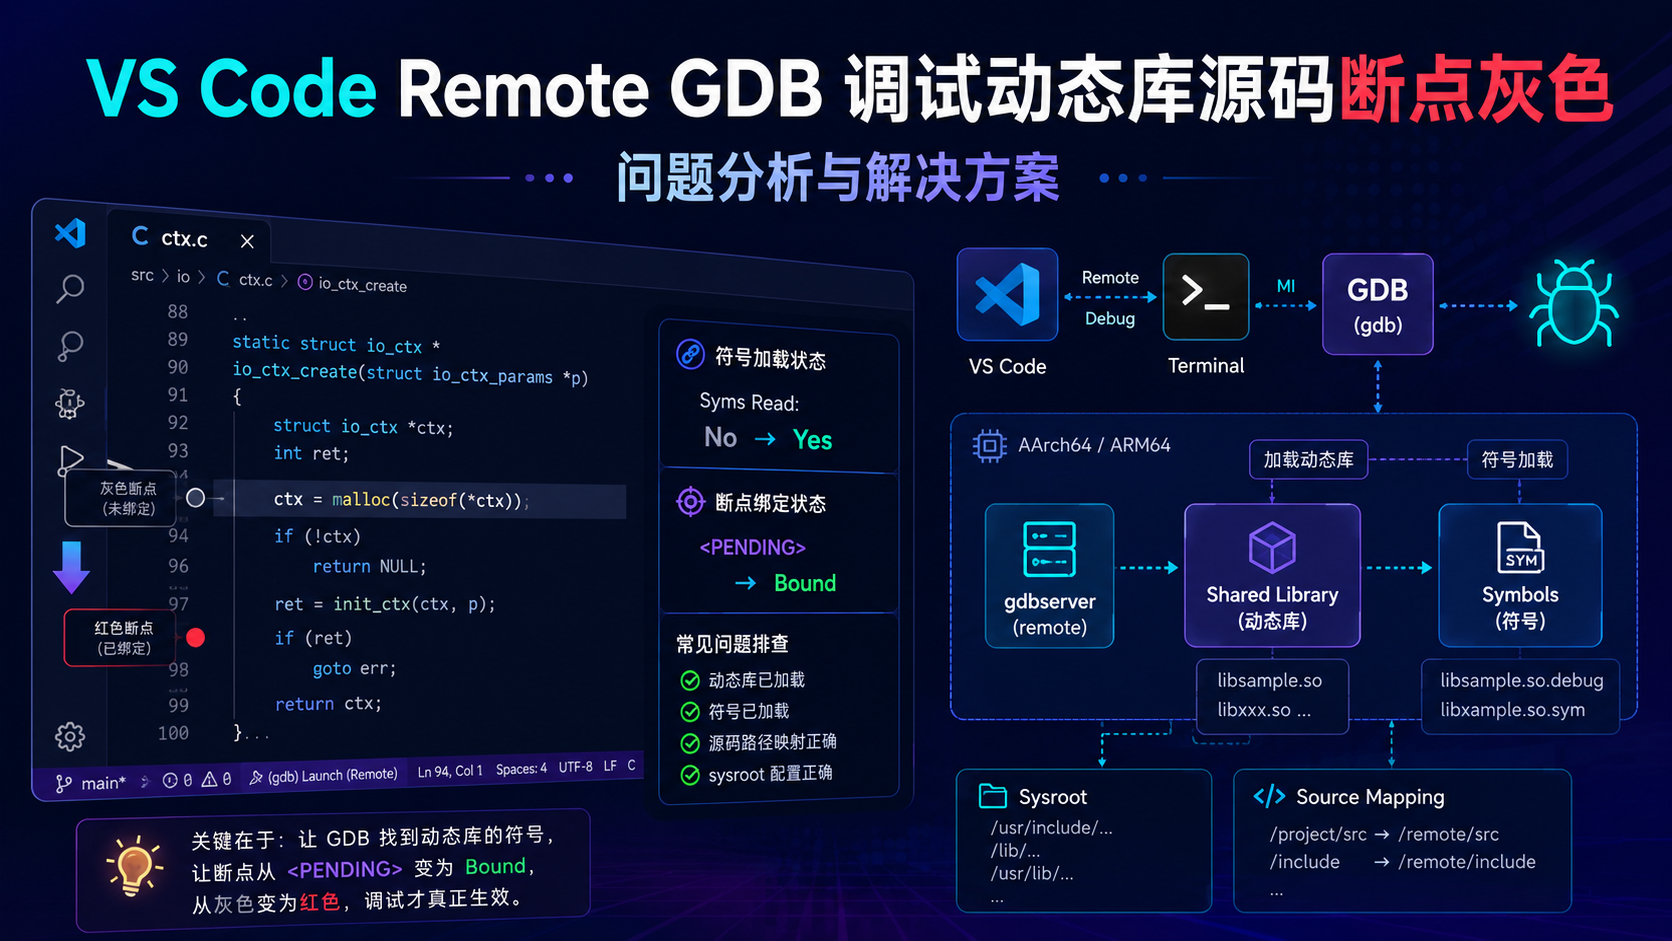The height and width of the screenshot is (941, 1672).
Task: Click the Sysroot folder icon
Action: (992, 796)
